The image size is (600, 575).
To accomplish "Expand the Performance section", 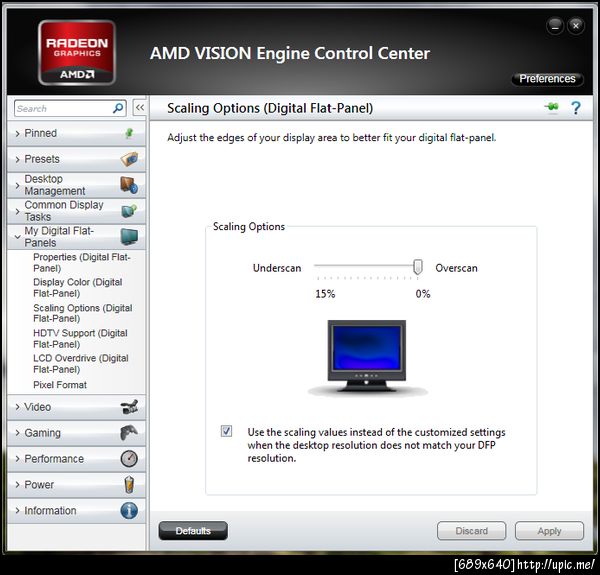I will (76, 459).
